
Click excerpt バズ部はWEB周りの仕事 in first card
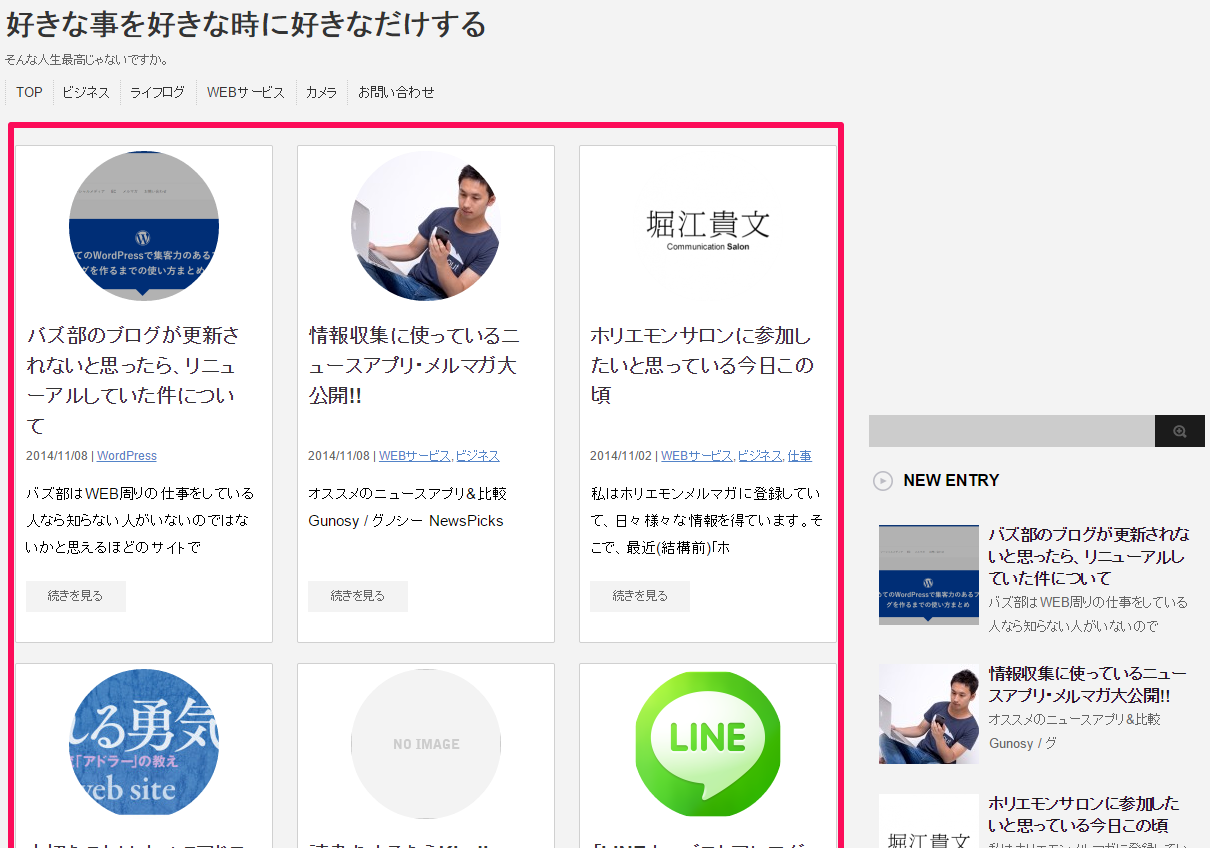[140, 521]
